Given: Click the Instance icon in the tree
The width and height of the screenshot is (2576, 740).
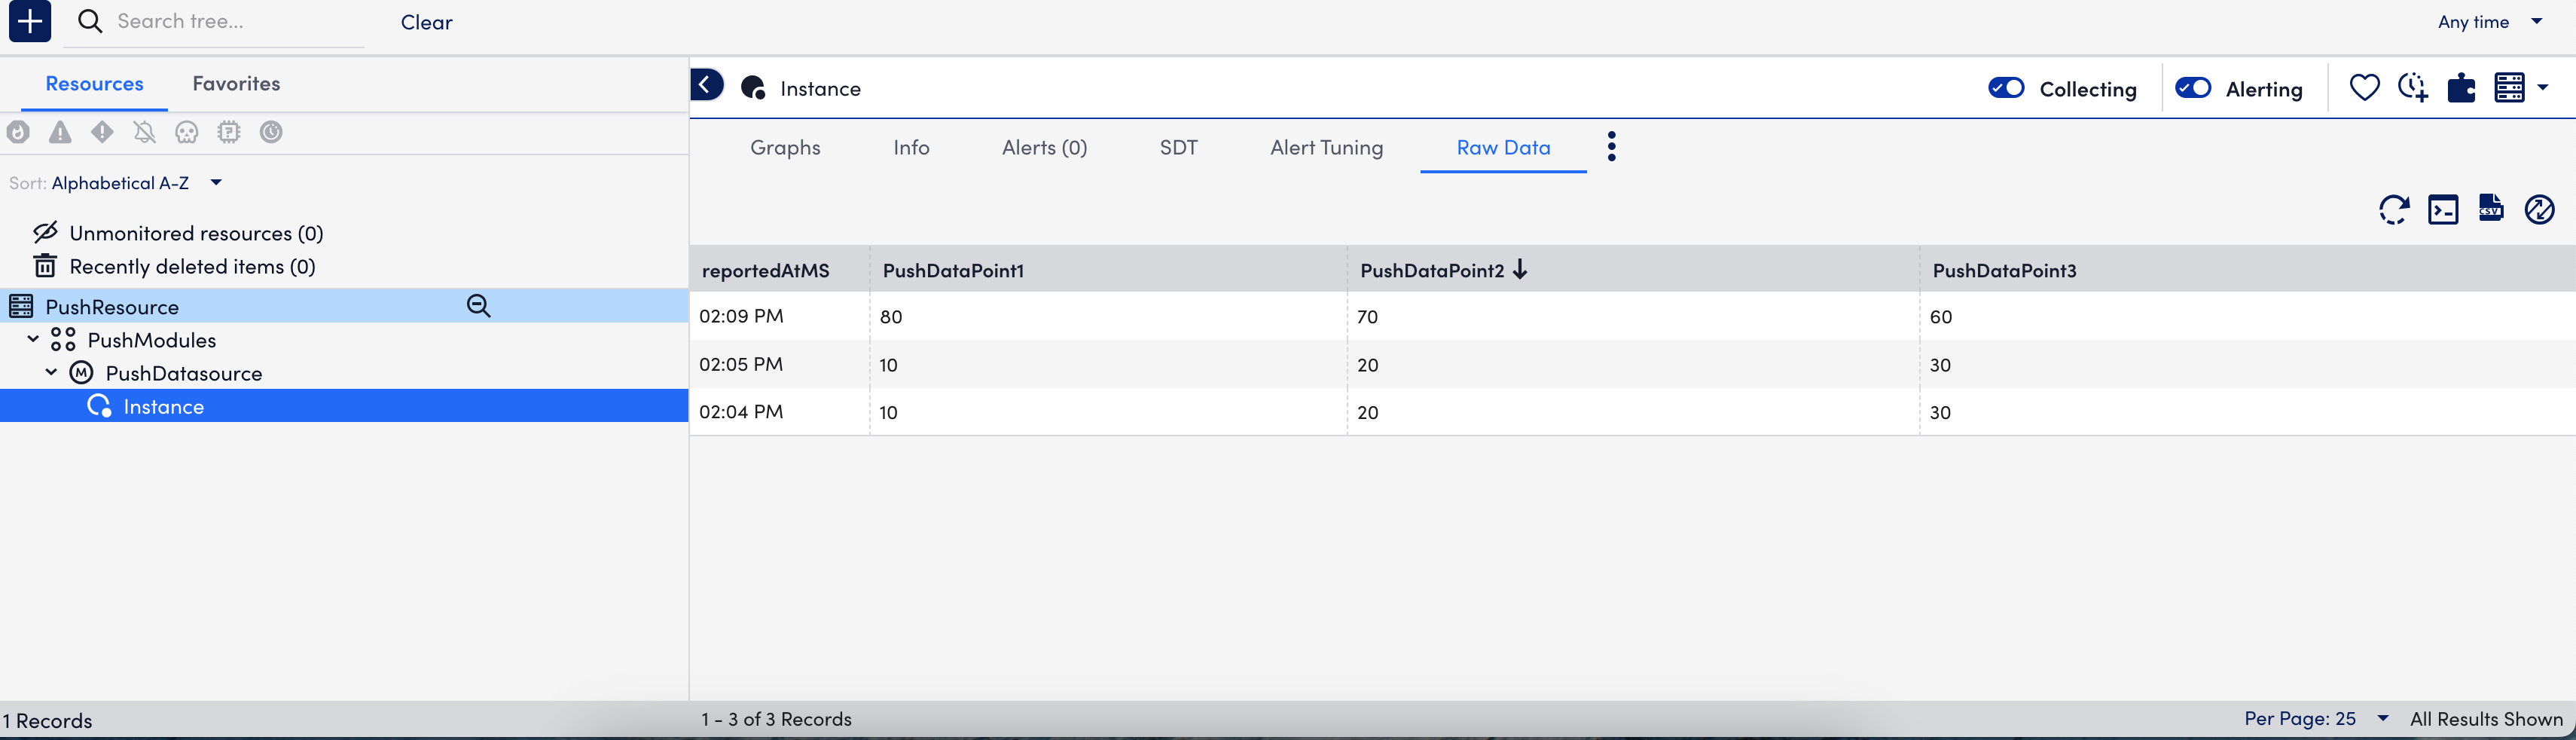Looking at the screenshot, I should click(x=99, y=406).
